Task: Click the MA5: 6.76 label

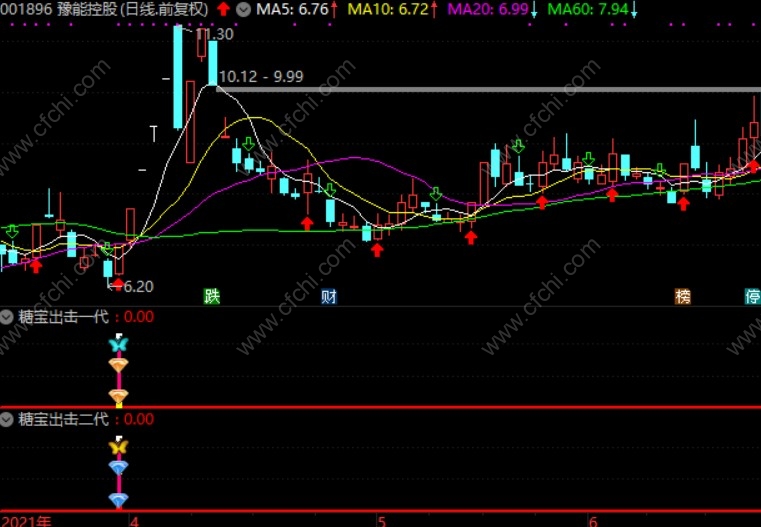Action: pyautogui.click(x=292, y=9)
